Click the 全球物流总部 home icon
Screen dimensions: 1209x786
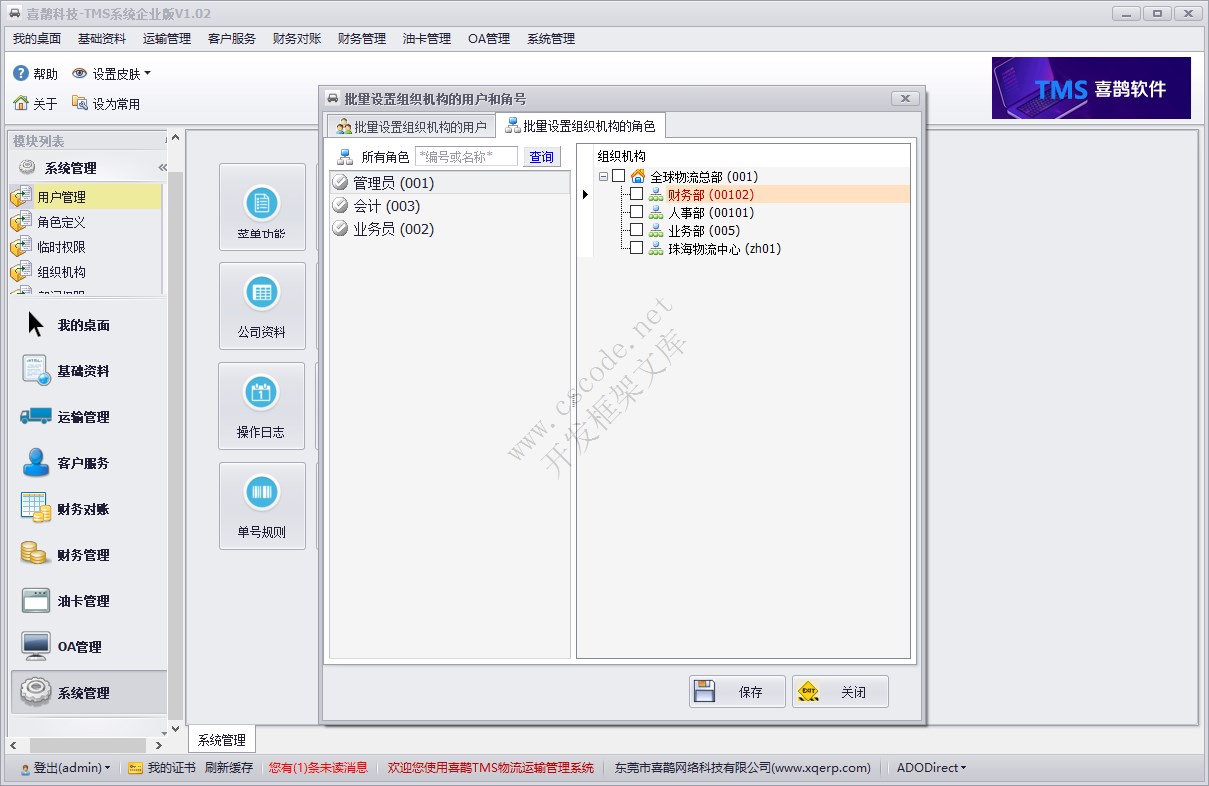pos(638,176)
